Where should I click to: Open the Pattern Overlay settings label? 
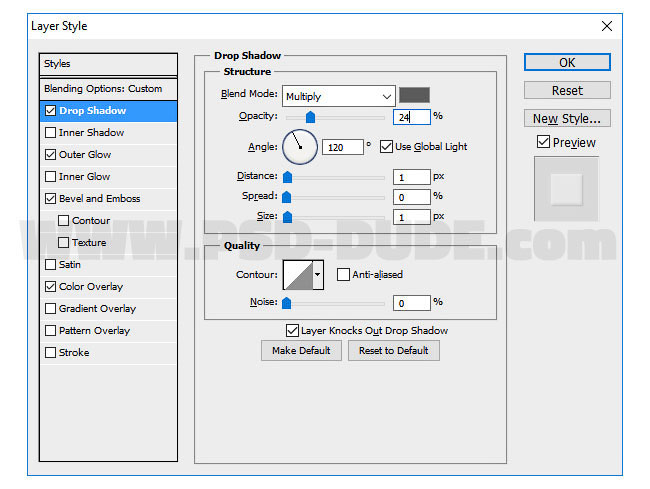click(x=95, y=330)
